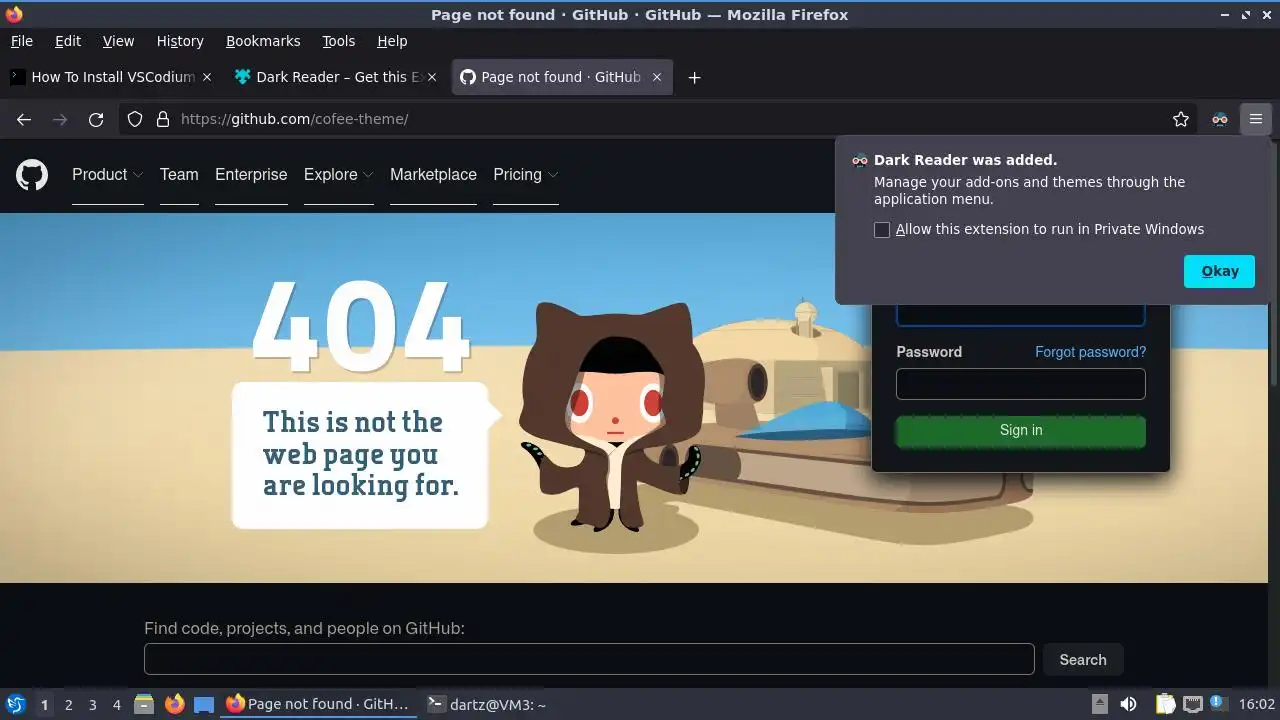Click the GitHub search input box
The height and width of the screenshot is (720, 1280).
589,659
